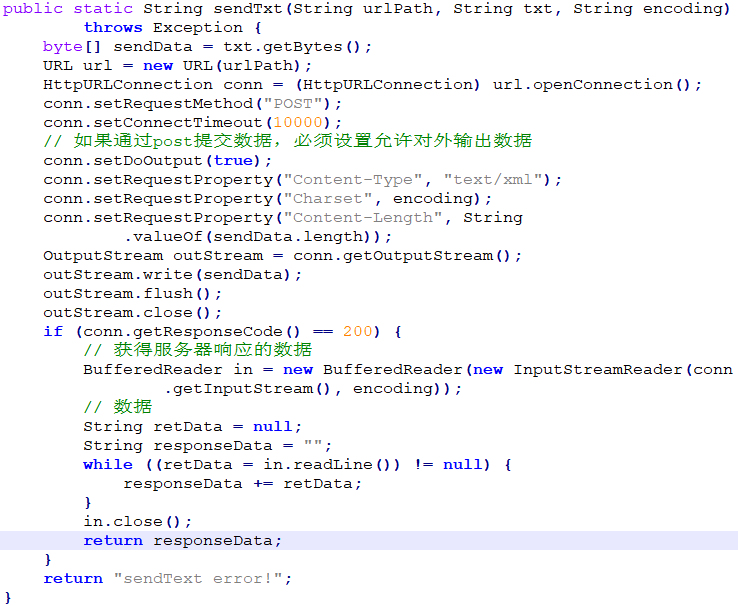Click the Chinese comment about post submission

click(288, 141)
